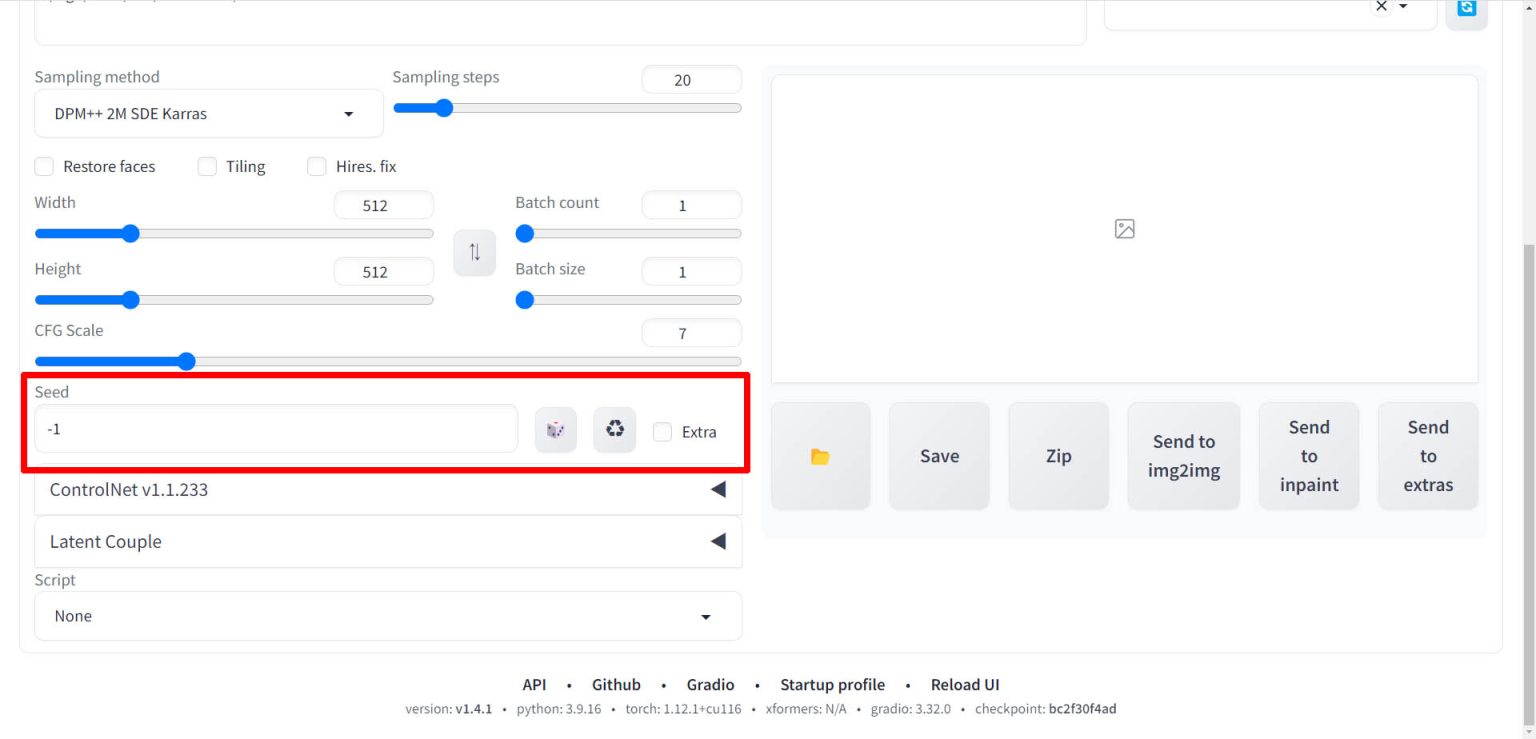Click the Save button
The image size is (1536, 739).
point(939,456)
